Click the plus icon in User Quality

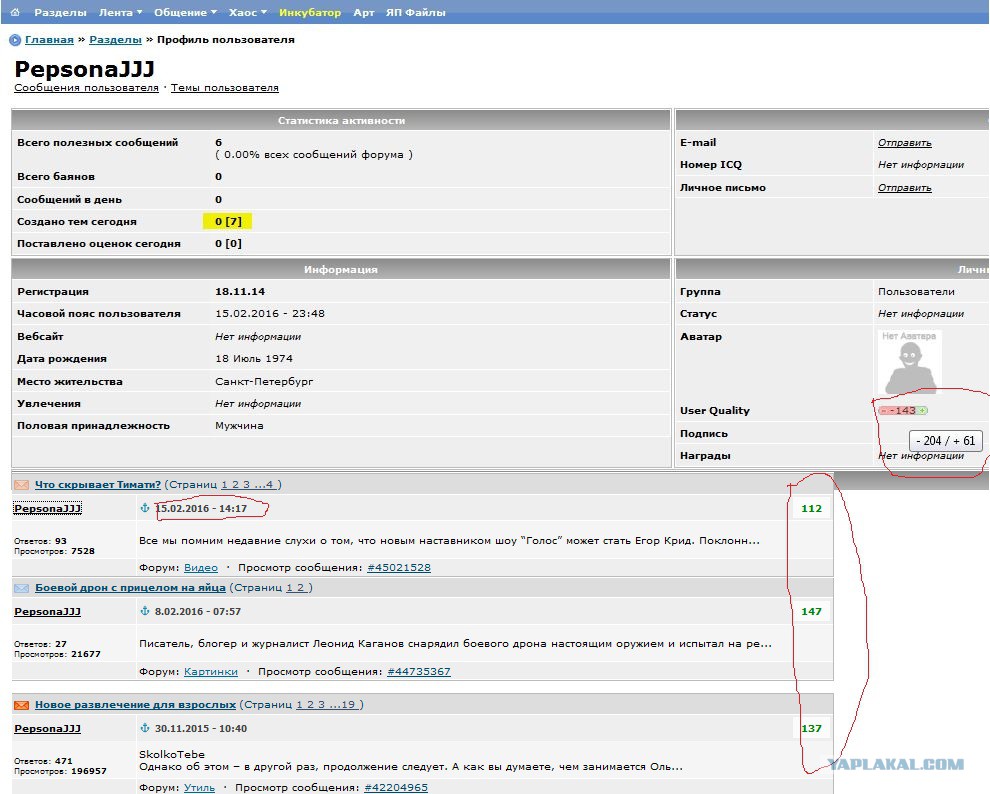coord(922,411)
